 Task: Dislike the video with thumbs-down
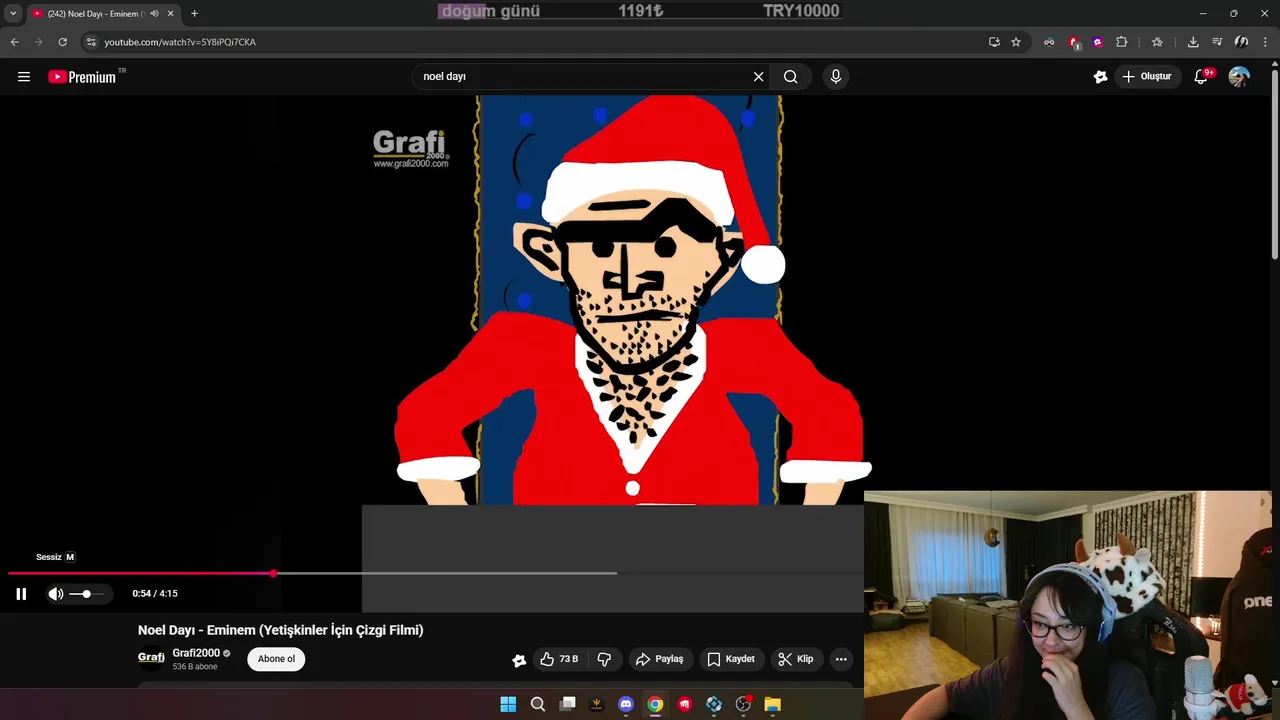(x=604, y=659)
